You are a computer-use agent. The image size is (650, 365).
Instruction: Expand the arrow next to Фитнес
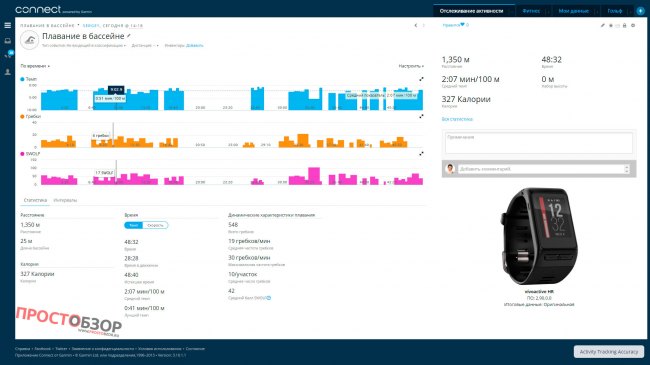point(548,11)
